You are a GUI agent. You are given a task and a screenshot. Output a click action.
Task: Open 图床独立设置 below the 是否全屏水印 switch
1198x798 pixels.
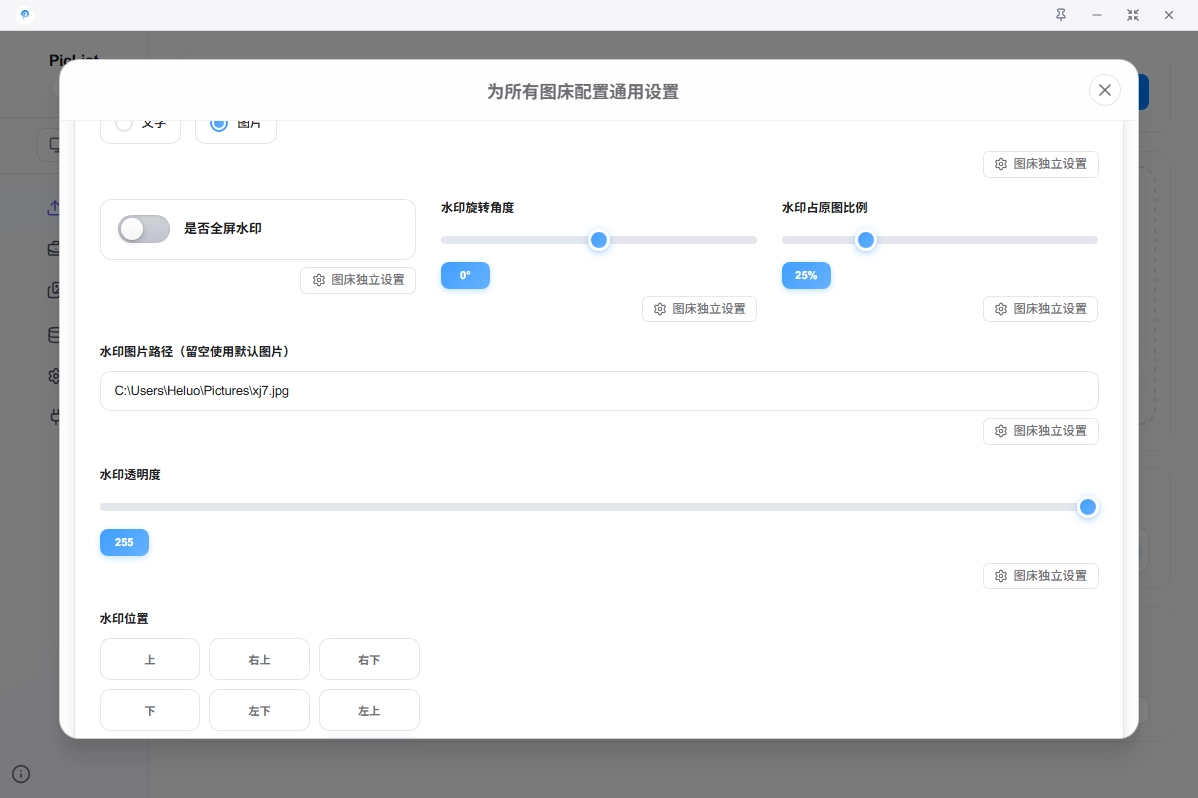click(x=358, y=280)
